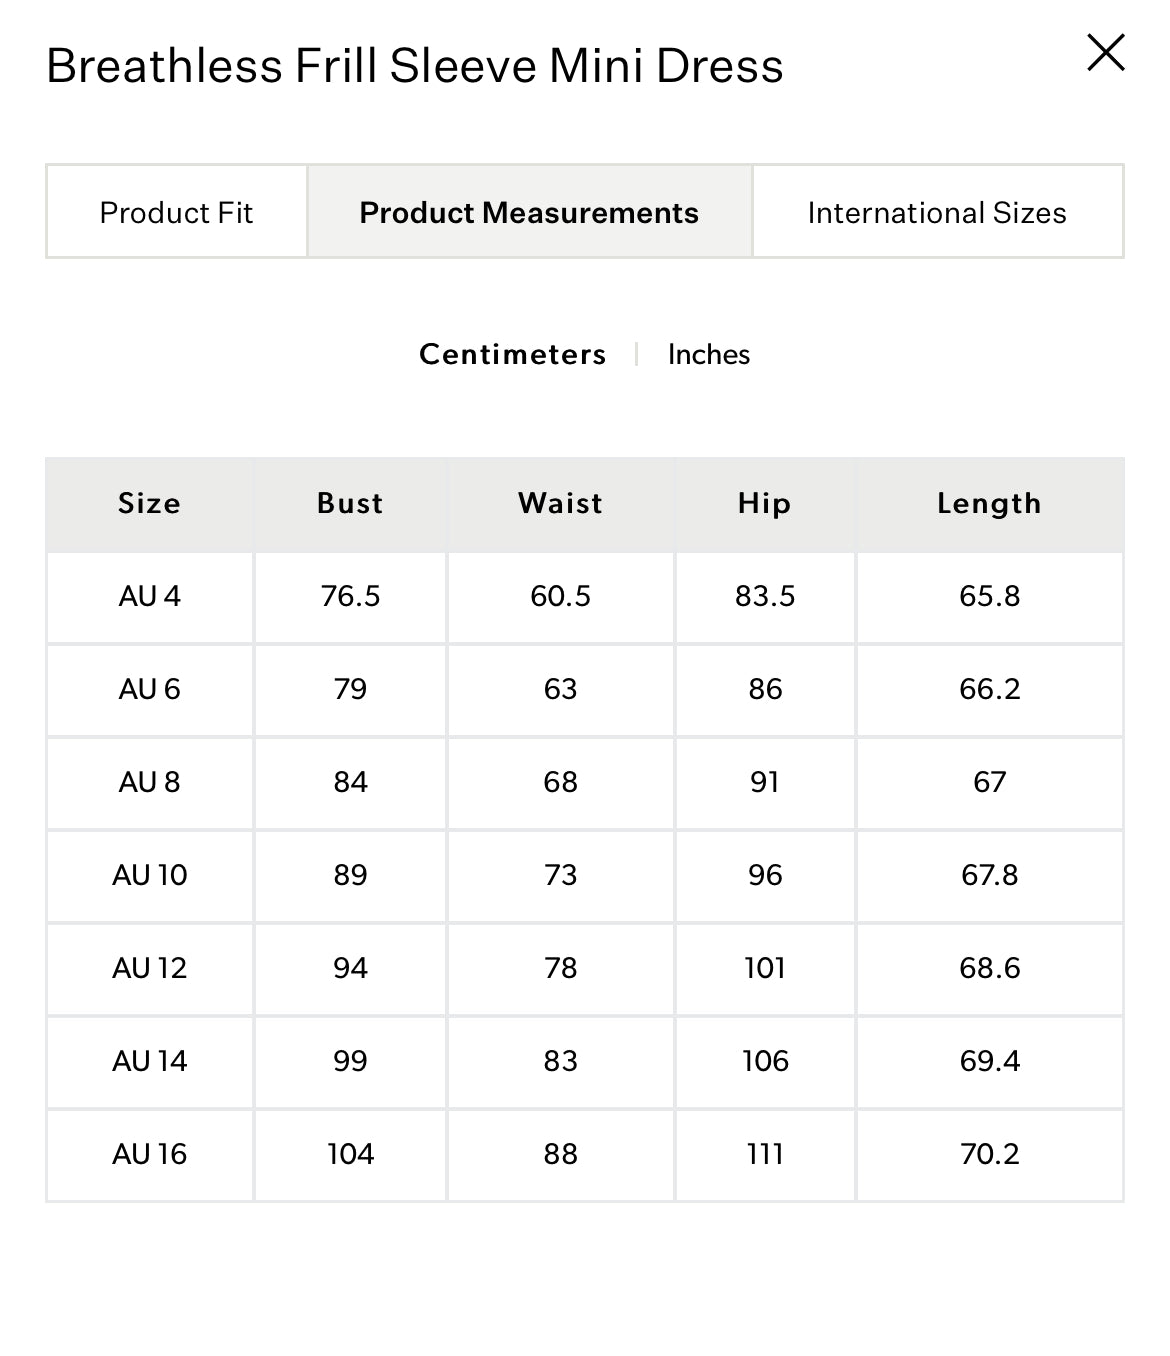Click the Bust column header

350,503
